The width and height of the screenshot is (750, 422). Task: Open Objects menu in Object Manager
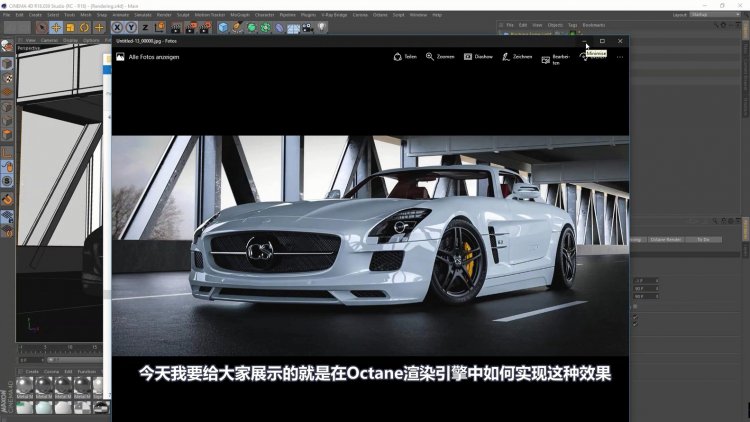point(555,25)
